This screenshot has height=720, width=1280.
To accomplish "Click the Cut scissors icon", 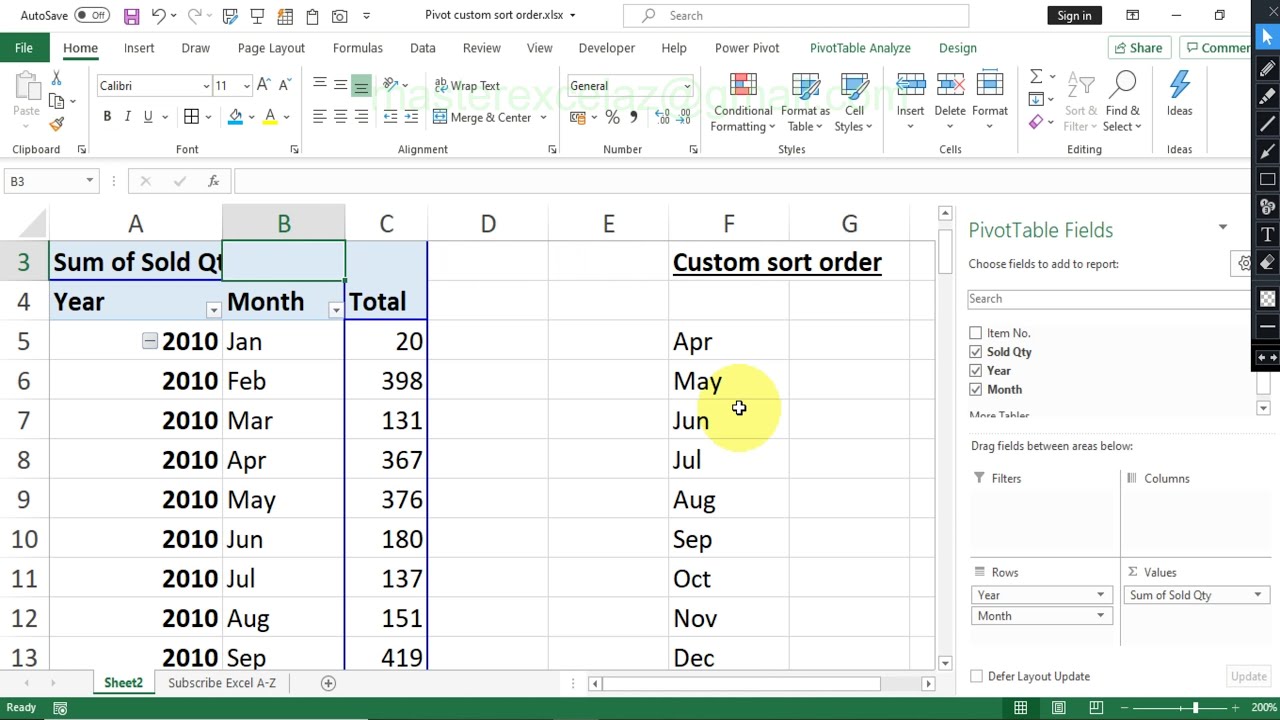I will point(56,79).
